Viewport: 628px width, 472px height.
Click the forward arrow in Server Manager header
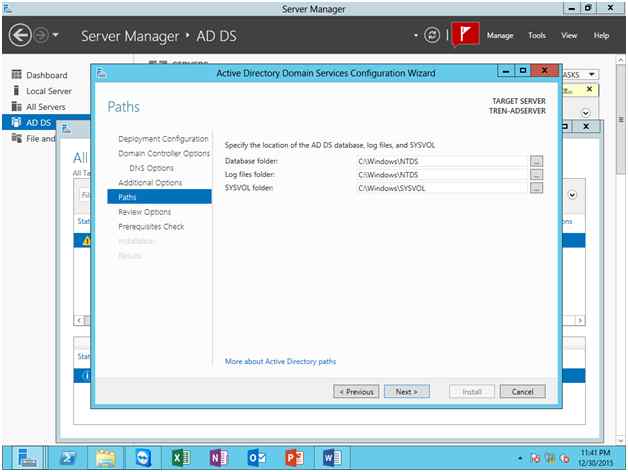(40, 35)
